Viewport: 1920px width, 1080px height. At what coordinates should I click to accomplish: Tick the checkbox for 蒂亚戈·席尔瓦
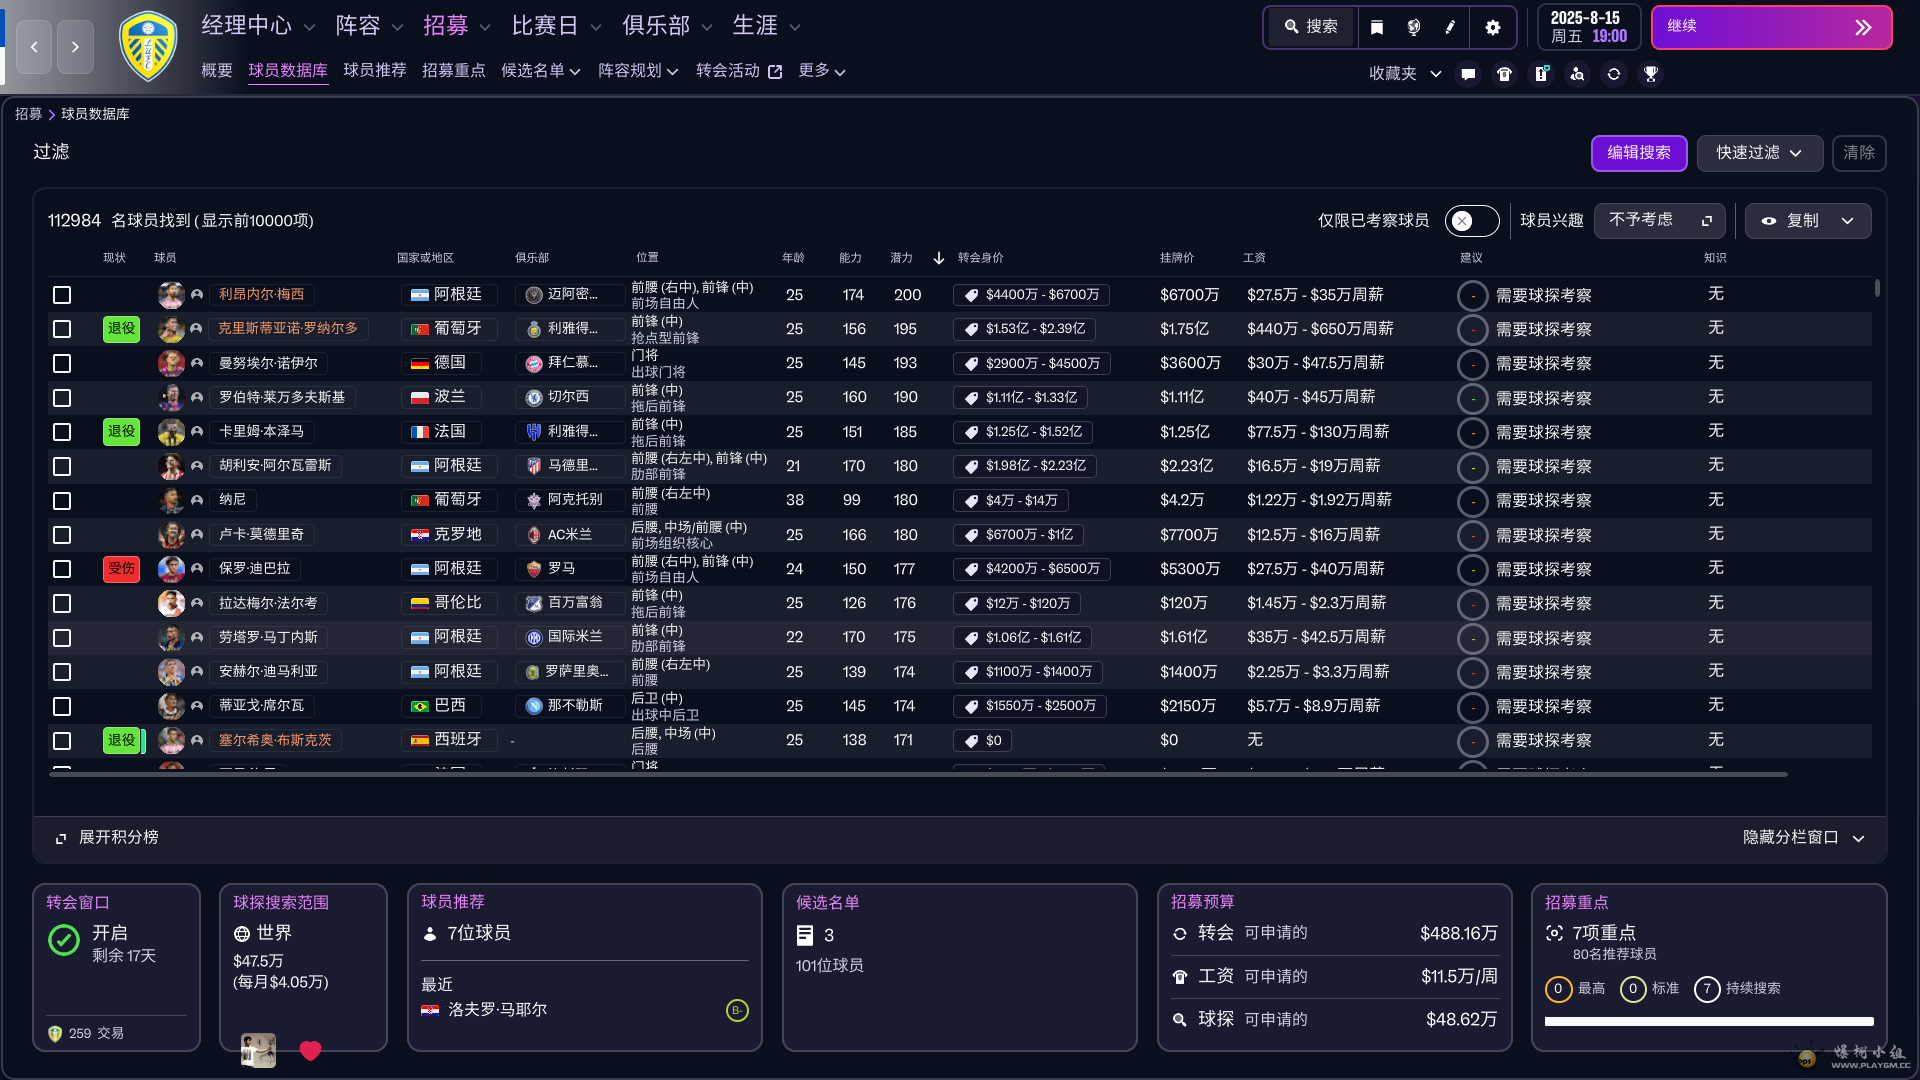62,707
